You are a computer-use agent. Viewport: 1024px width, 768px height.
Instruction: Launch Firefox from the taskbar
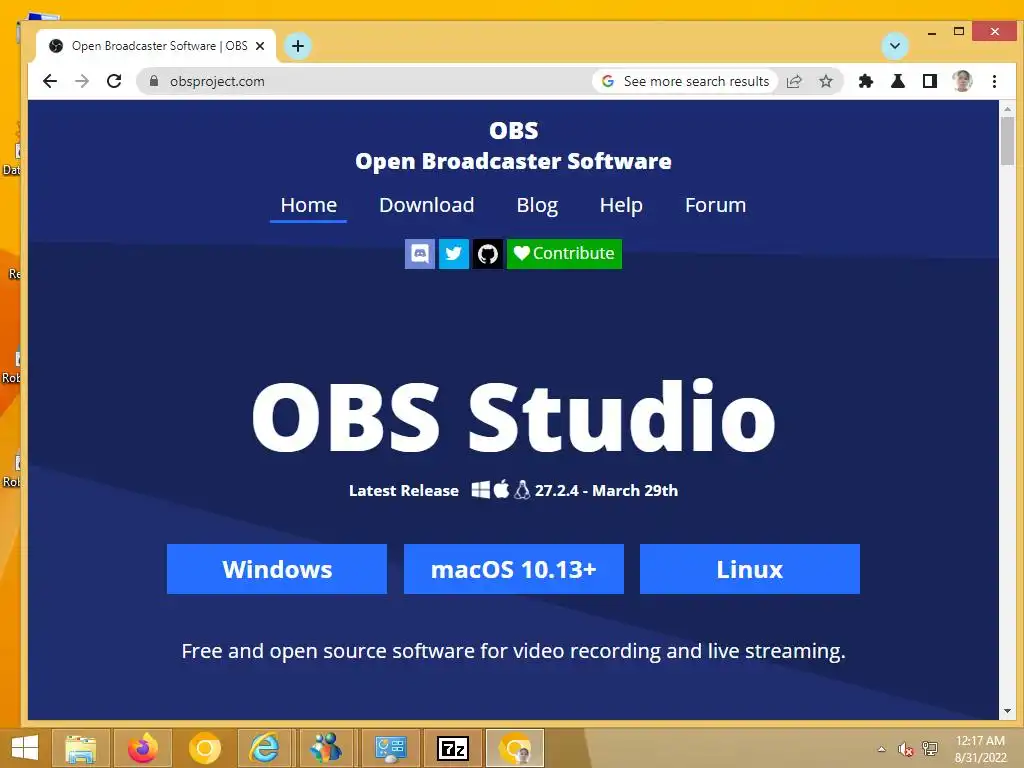click(142, 748)
